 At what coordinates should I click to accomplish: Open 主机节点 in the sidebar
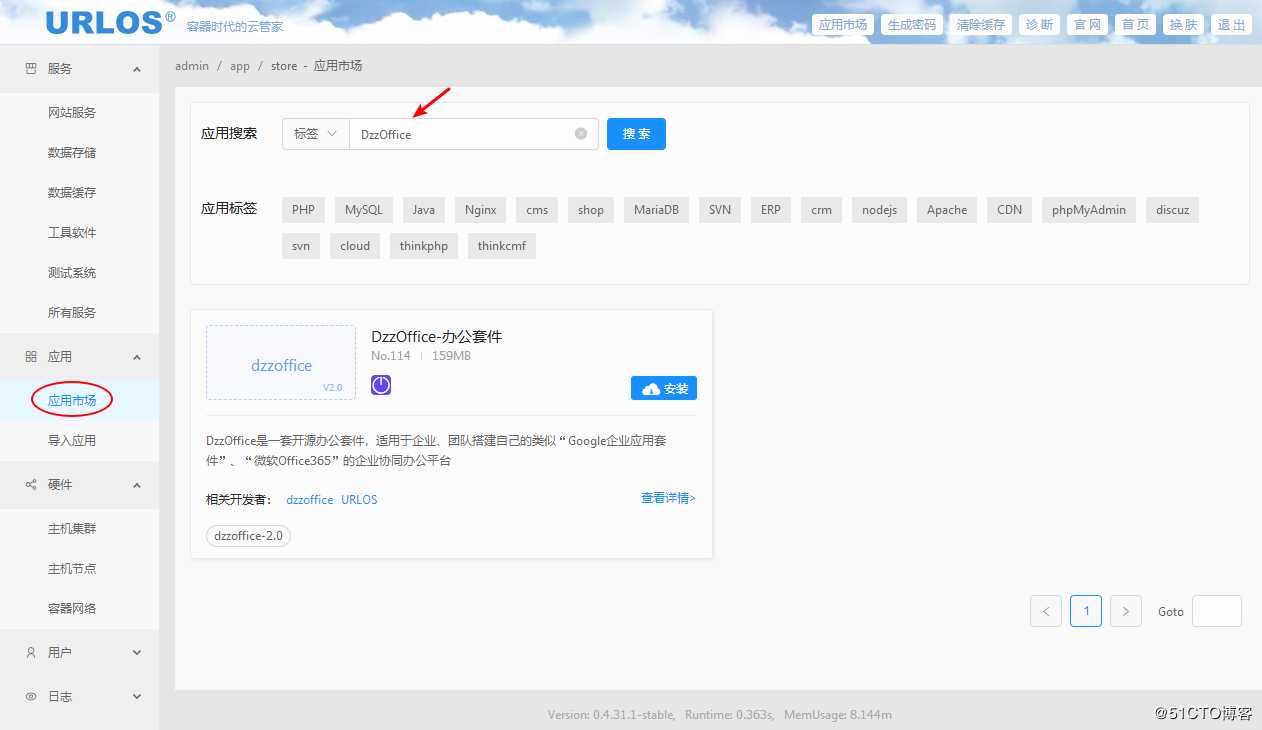click(x=72, y=568)
